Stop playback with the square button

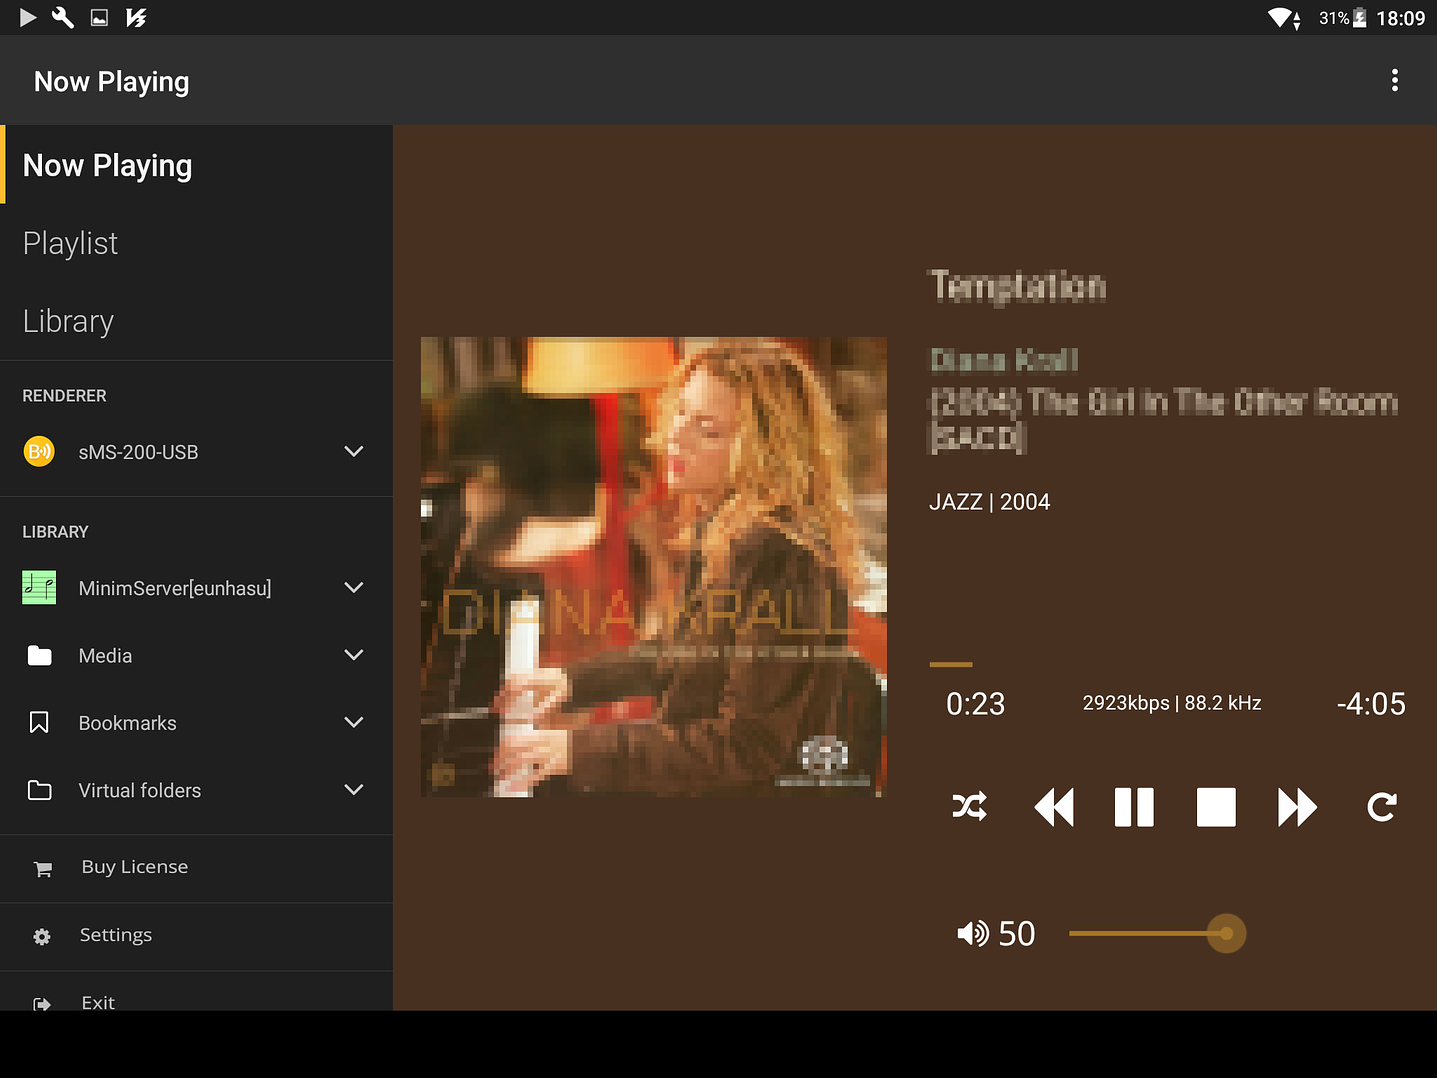(1216, 807)
